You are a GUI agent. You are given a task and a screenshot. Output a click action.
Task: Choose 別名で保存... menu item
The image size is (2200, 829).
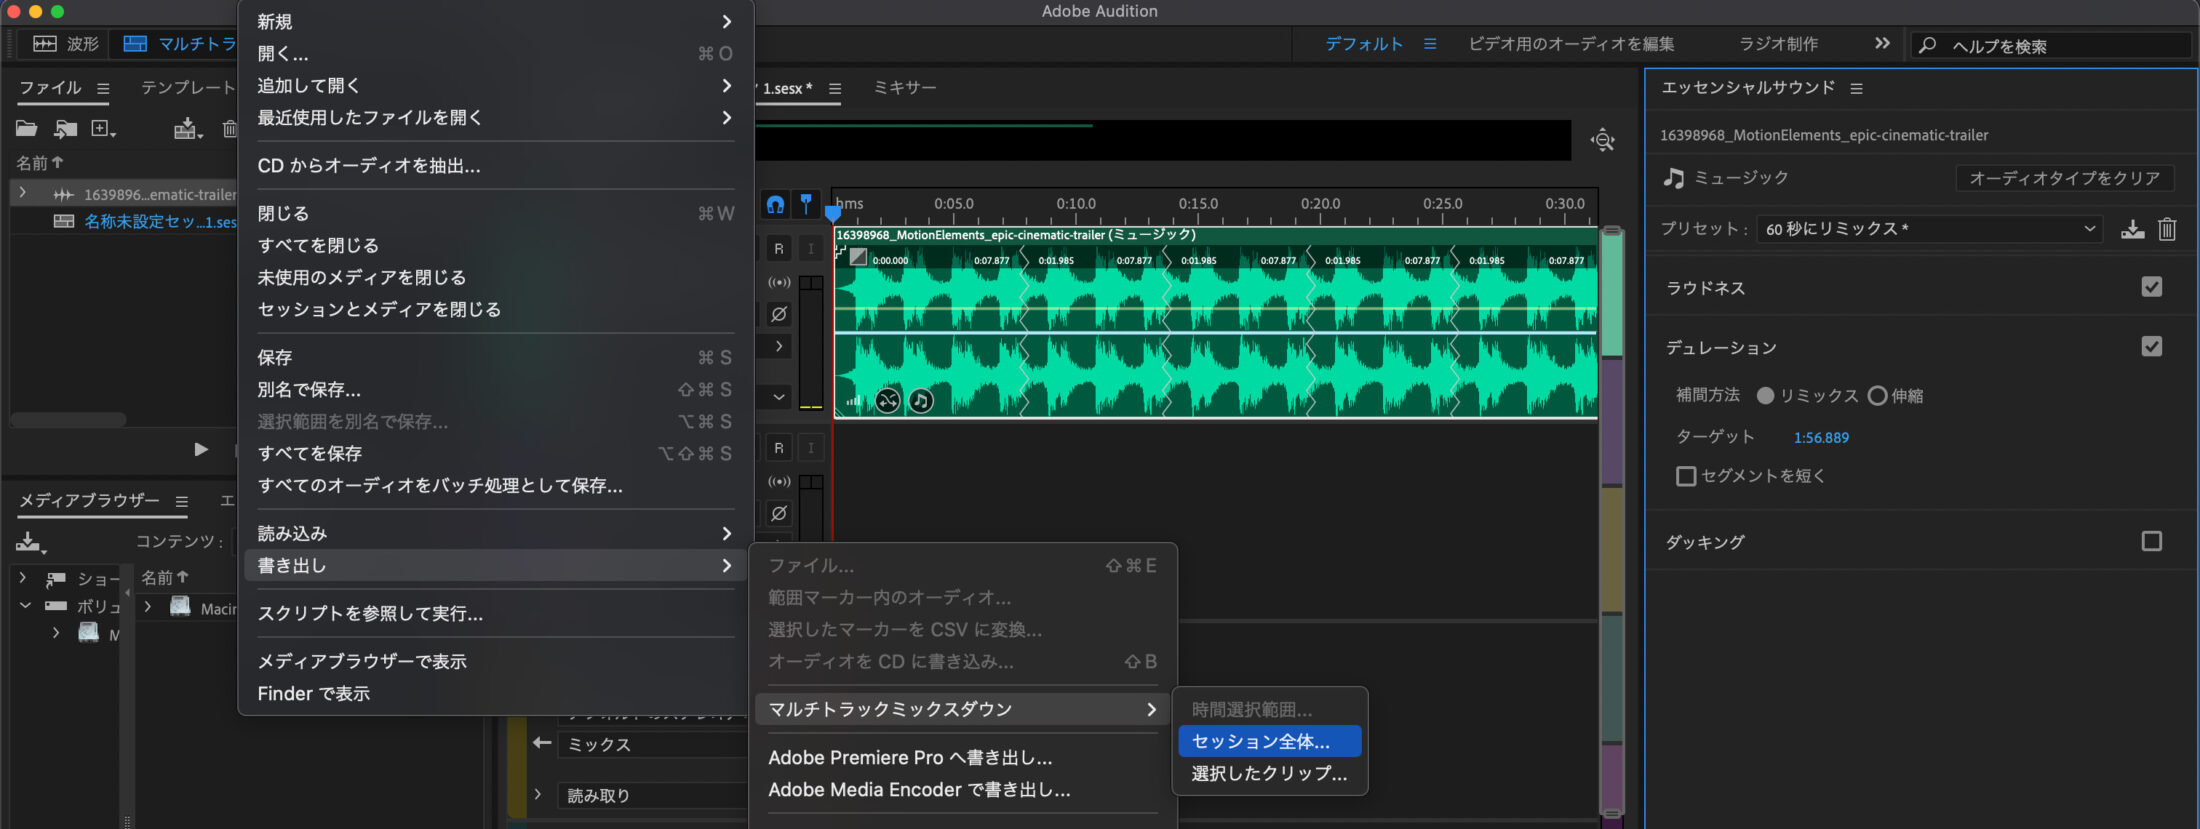[494, 390]
